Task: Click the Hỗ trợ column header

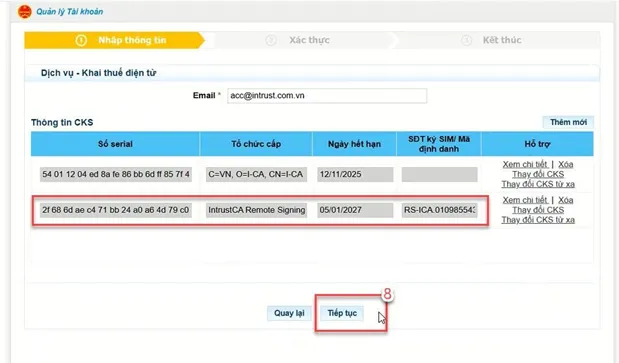Action: coord(537,144)
